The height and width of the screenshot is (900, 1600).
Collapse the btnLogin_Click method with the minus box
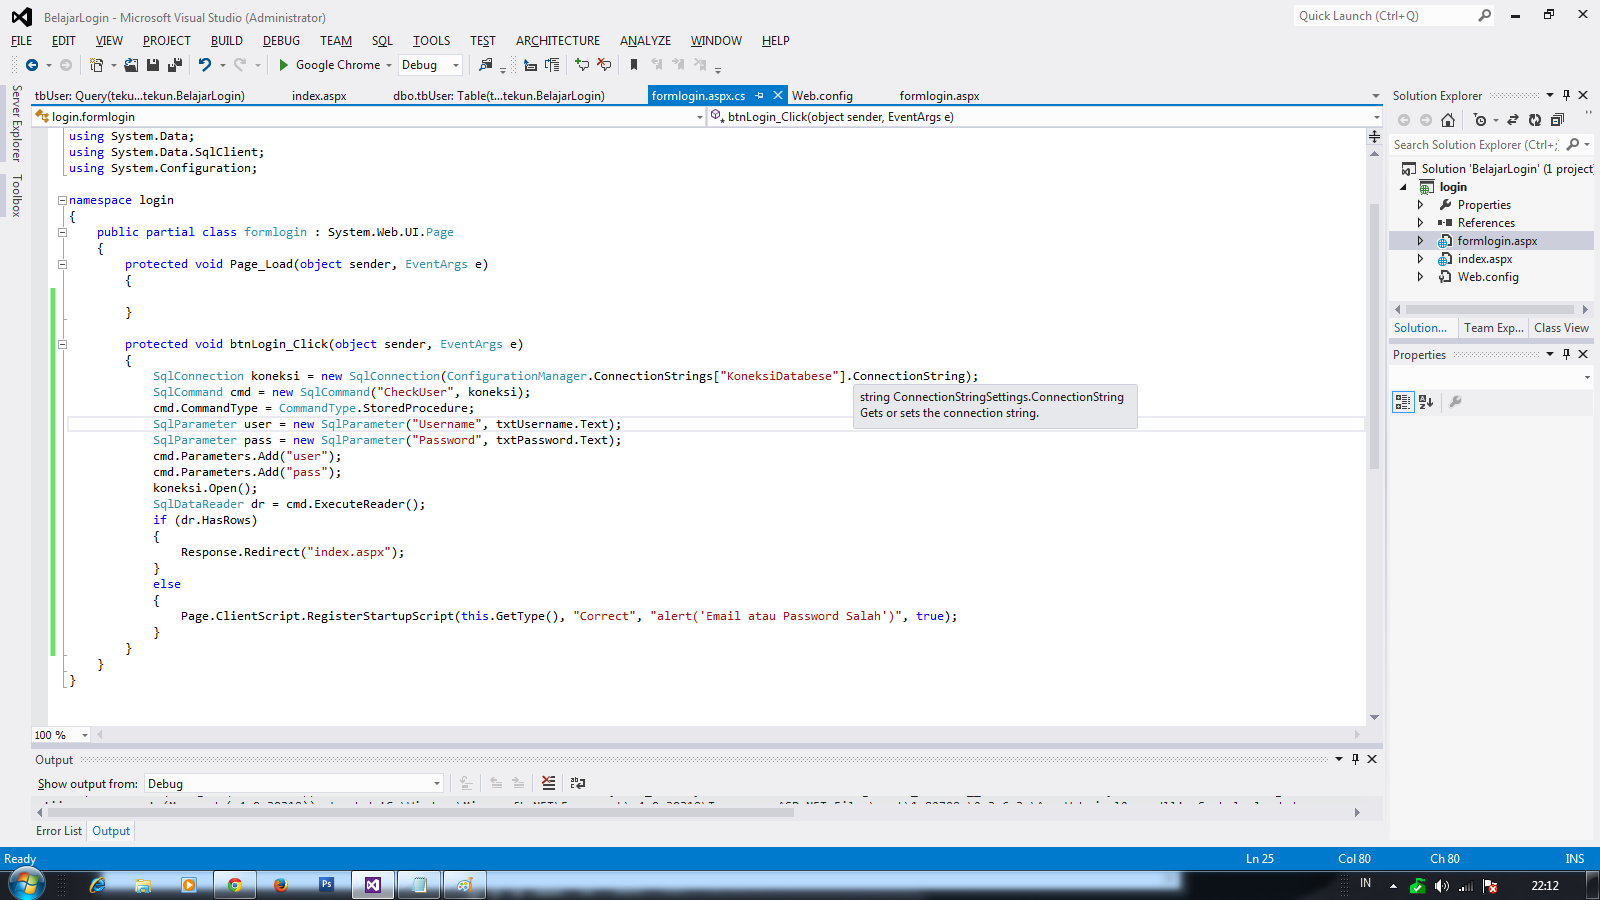62,343
